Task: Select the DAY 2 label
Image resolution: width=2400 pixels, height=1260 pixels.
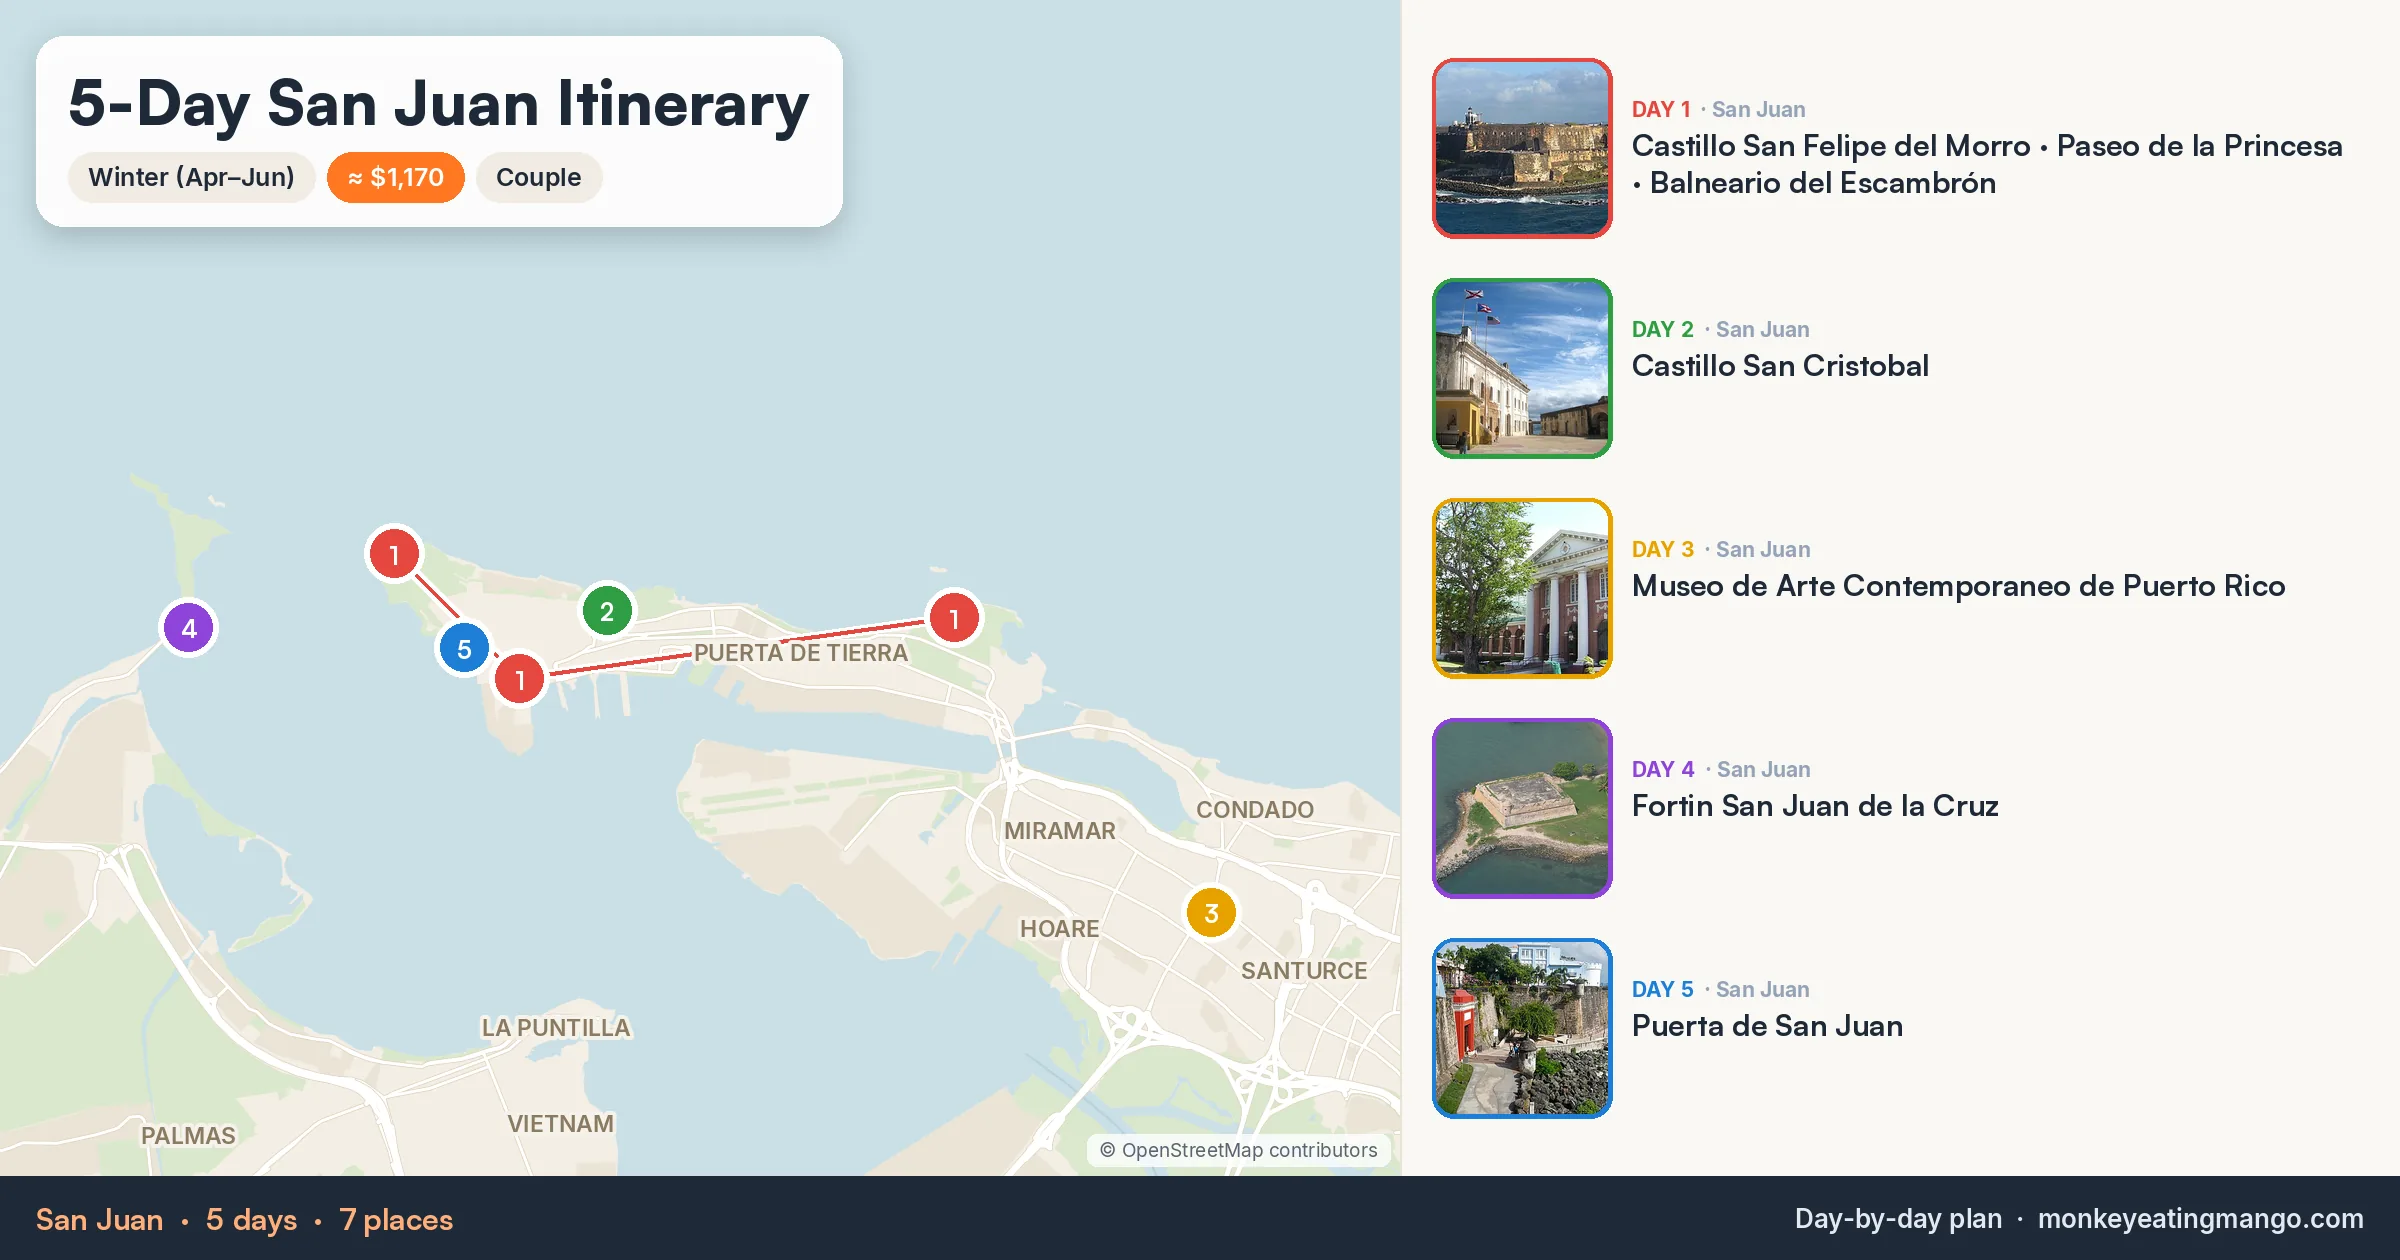Action: [x=1663, y=329]
